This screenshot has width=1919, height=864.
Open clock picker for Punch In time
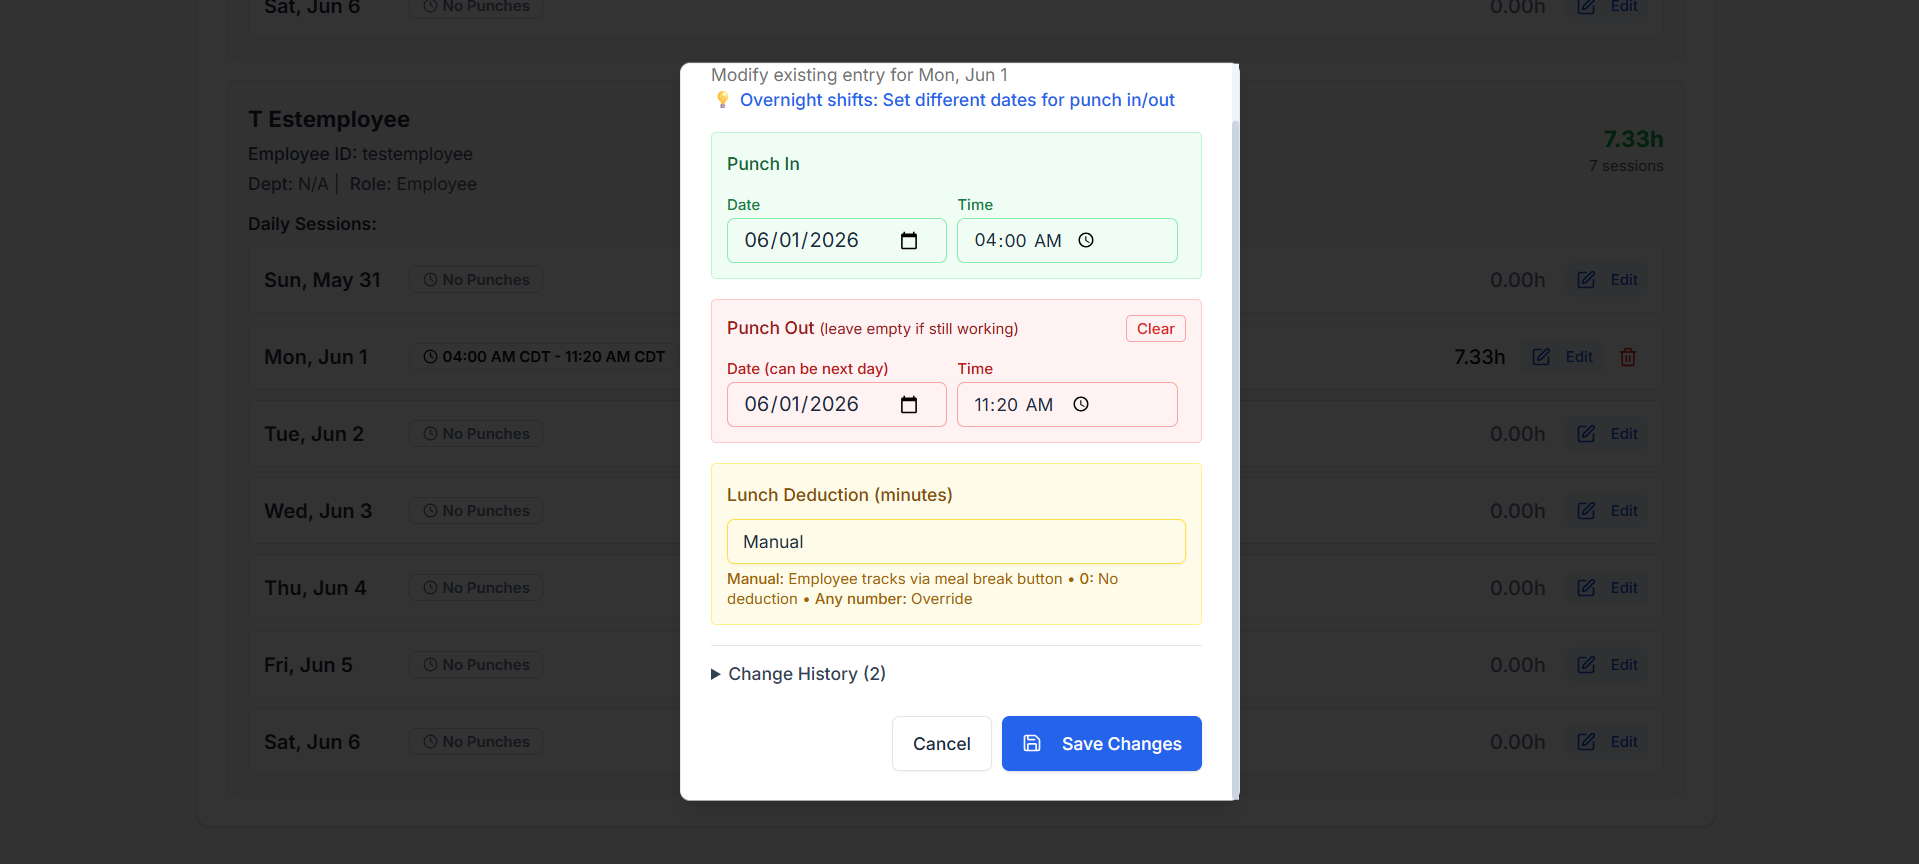click(1086, 241)
